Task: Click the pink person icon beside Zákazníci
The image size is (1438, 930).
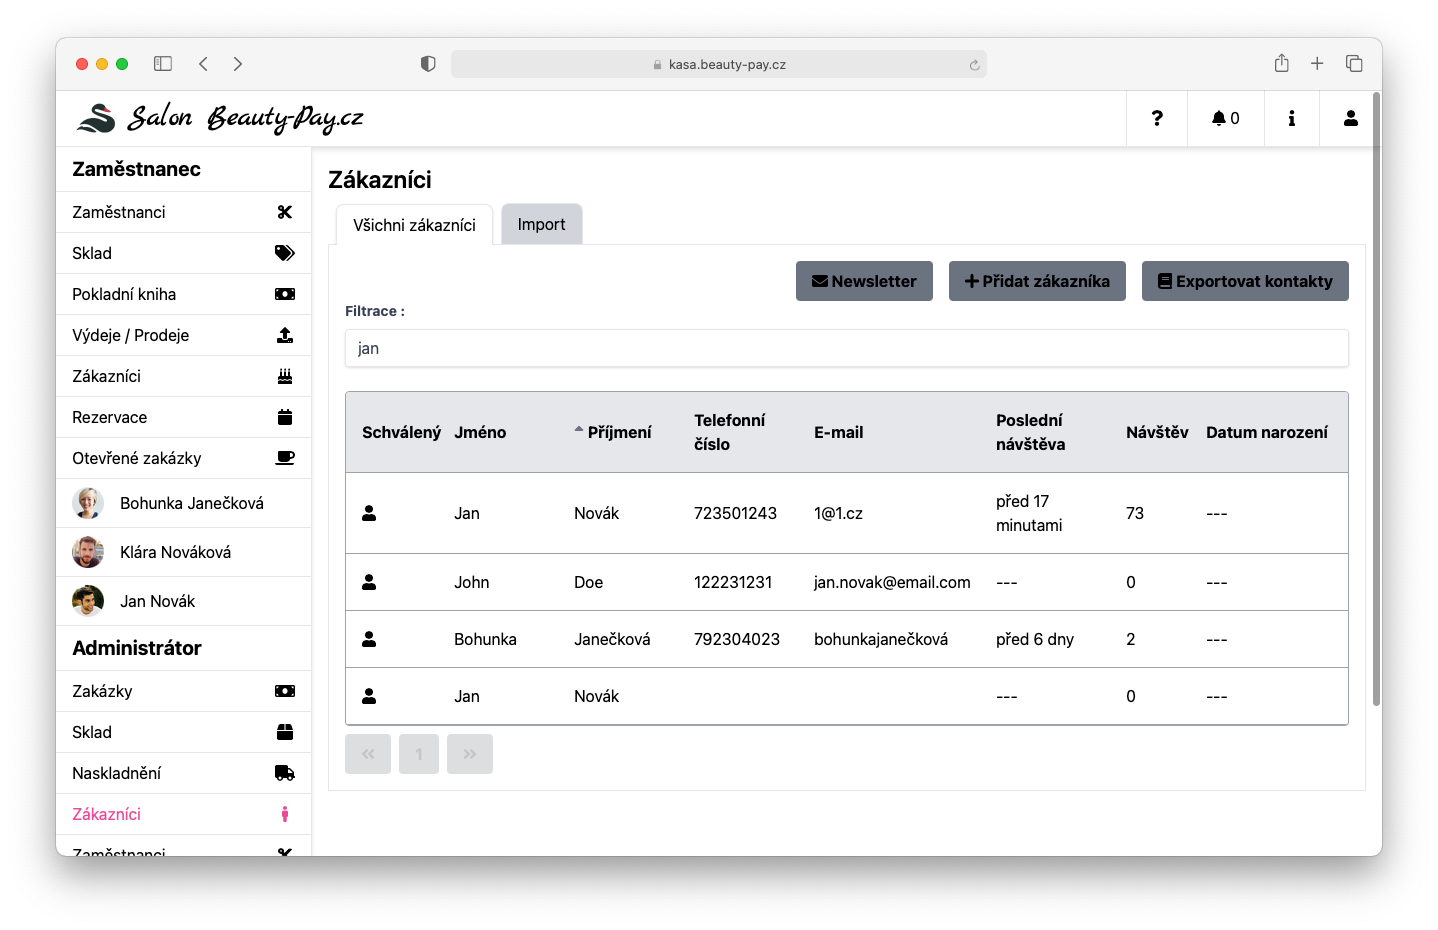Action: (x=285, y=814)
